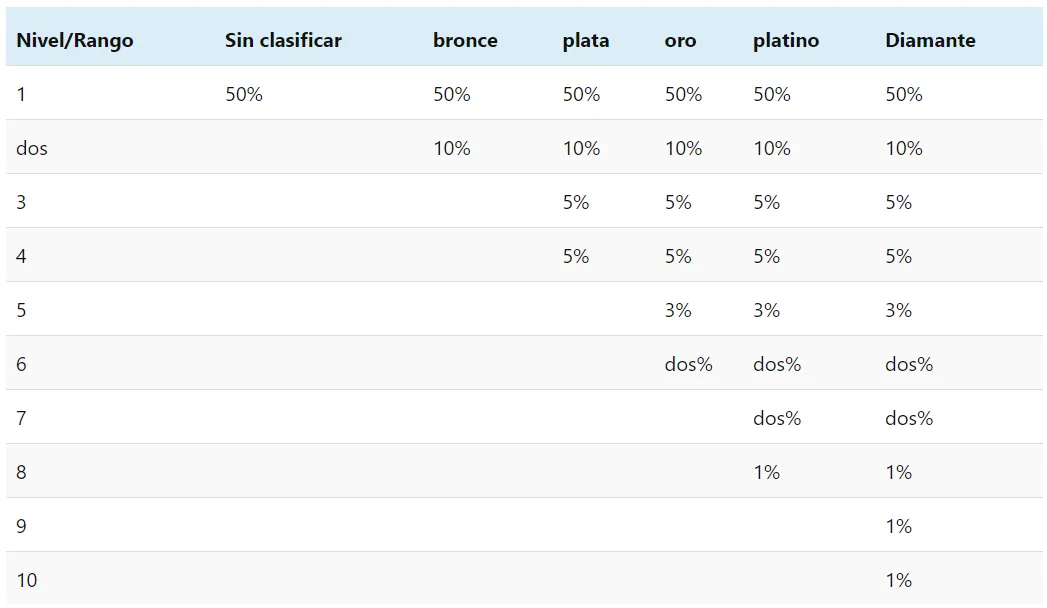
Task: Select level 10 row label
Action: coord(27,581)
